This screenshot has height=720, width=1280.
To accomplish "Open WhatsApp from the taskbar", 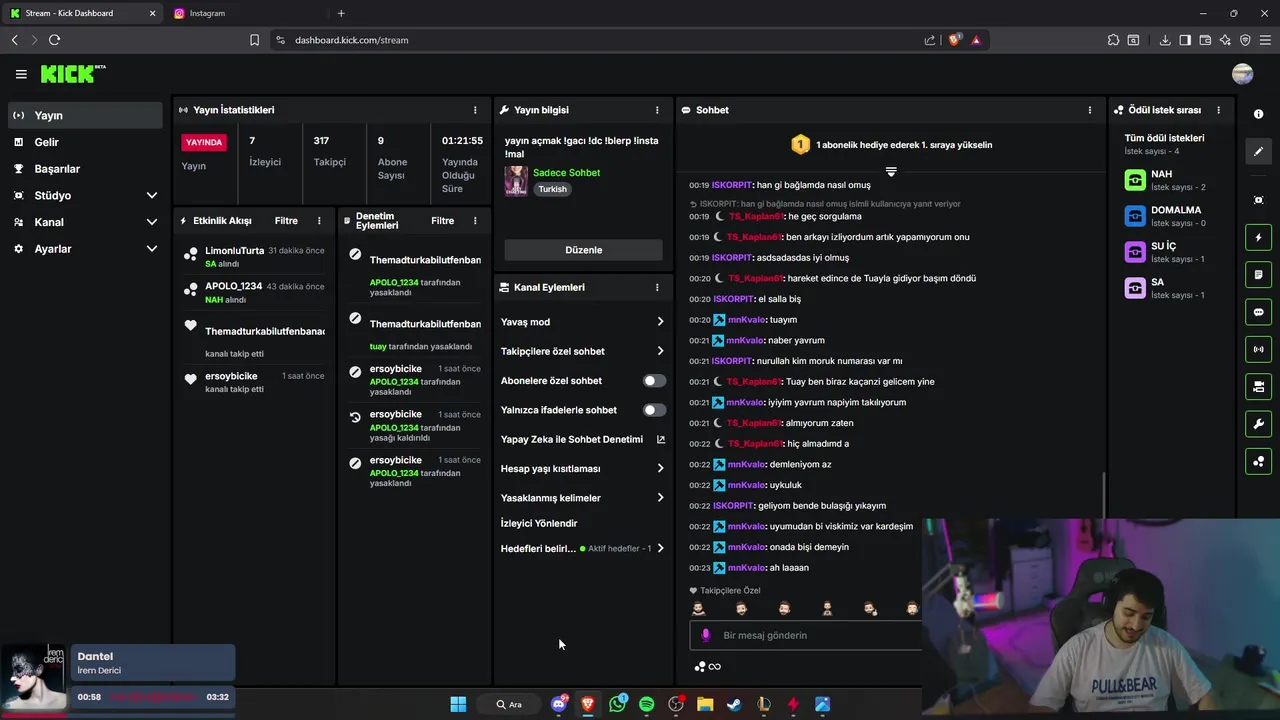I will coord(618,704).
